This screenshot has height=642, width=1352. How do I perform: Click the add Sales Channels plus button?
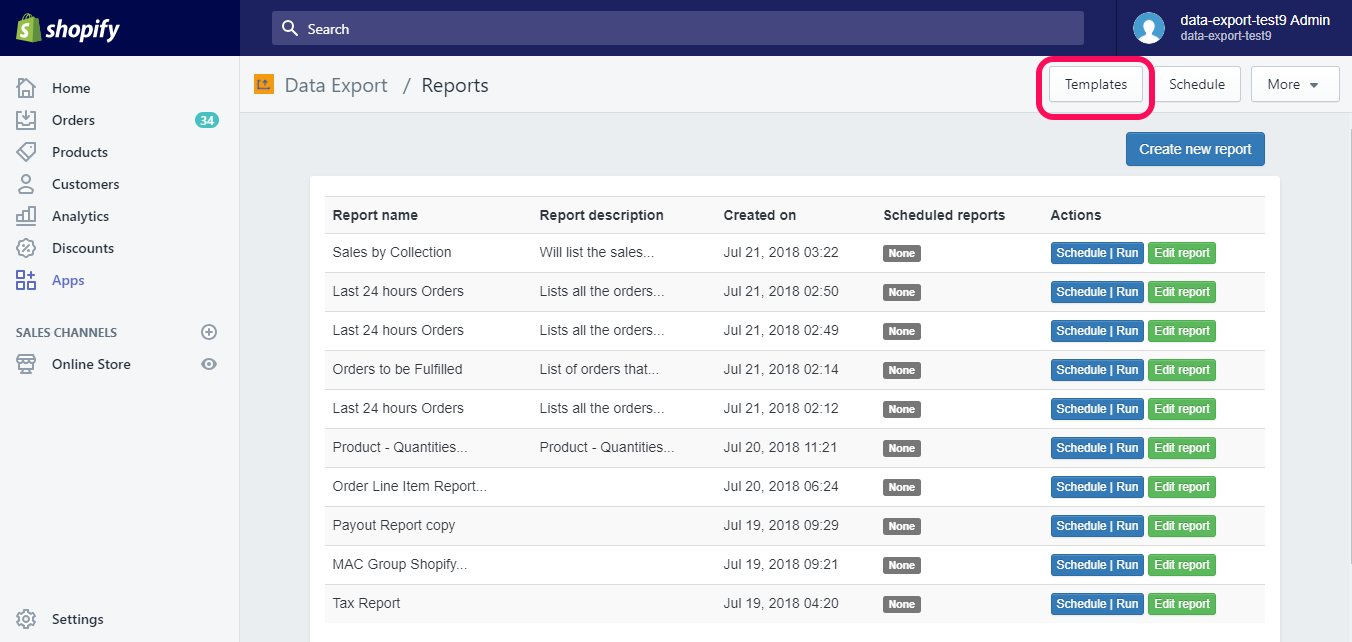209,331
